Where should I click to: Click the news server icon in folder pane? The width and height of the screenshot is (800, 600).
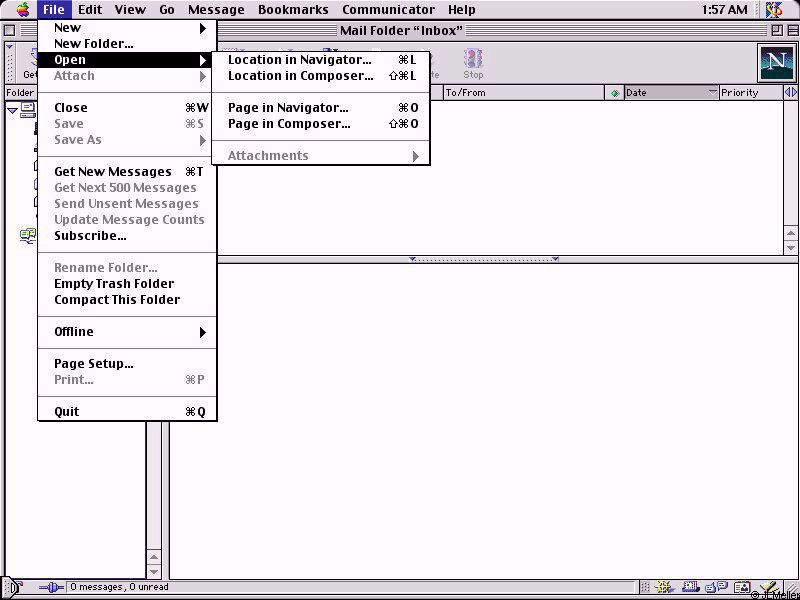pos(28,236)
